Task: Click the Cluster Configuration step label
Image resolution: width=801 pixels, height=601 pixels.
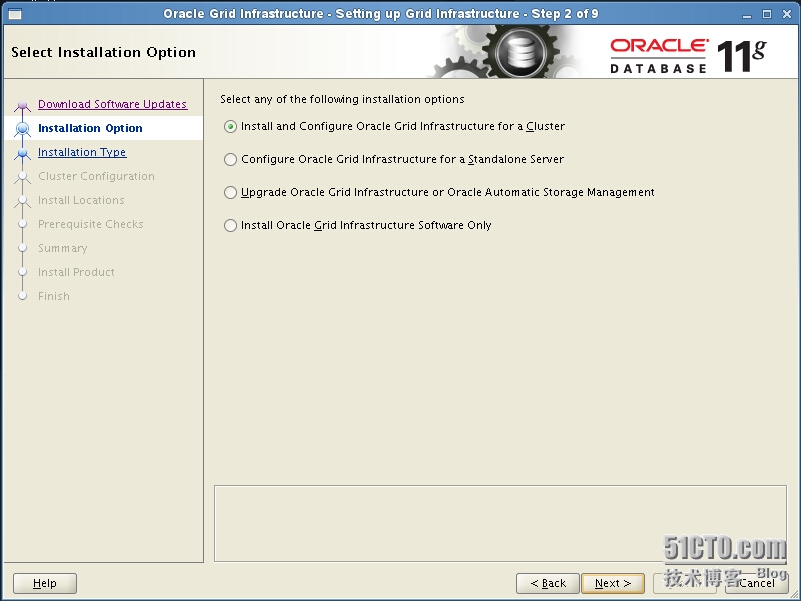Action: [x=96, y=176]
